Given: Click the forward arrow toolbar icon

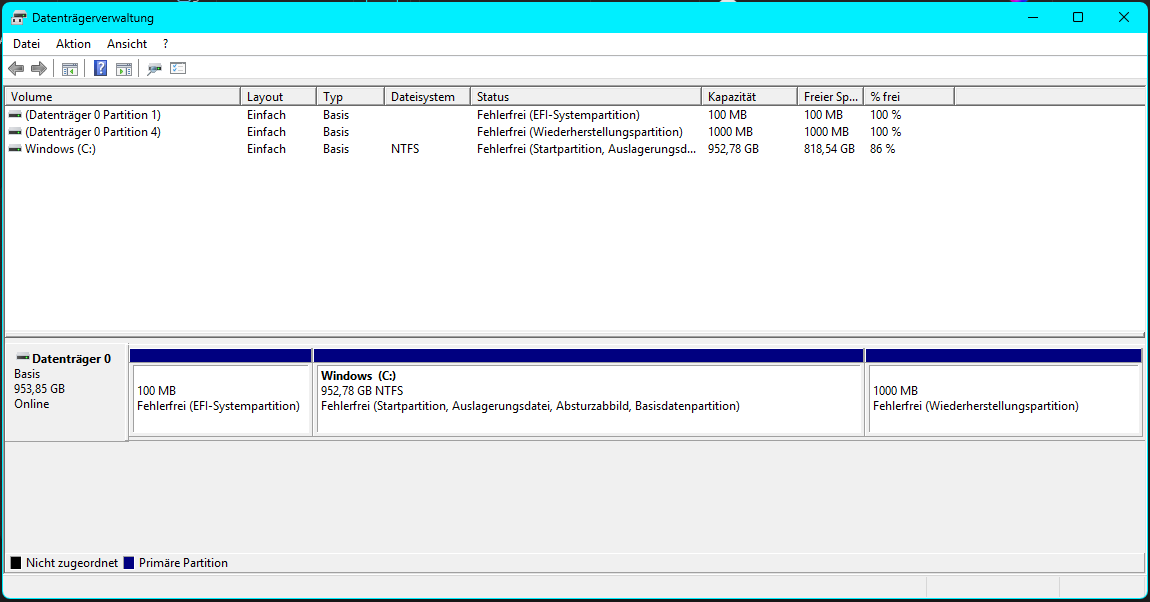Looking at the screenshot, I should (39, 68).
